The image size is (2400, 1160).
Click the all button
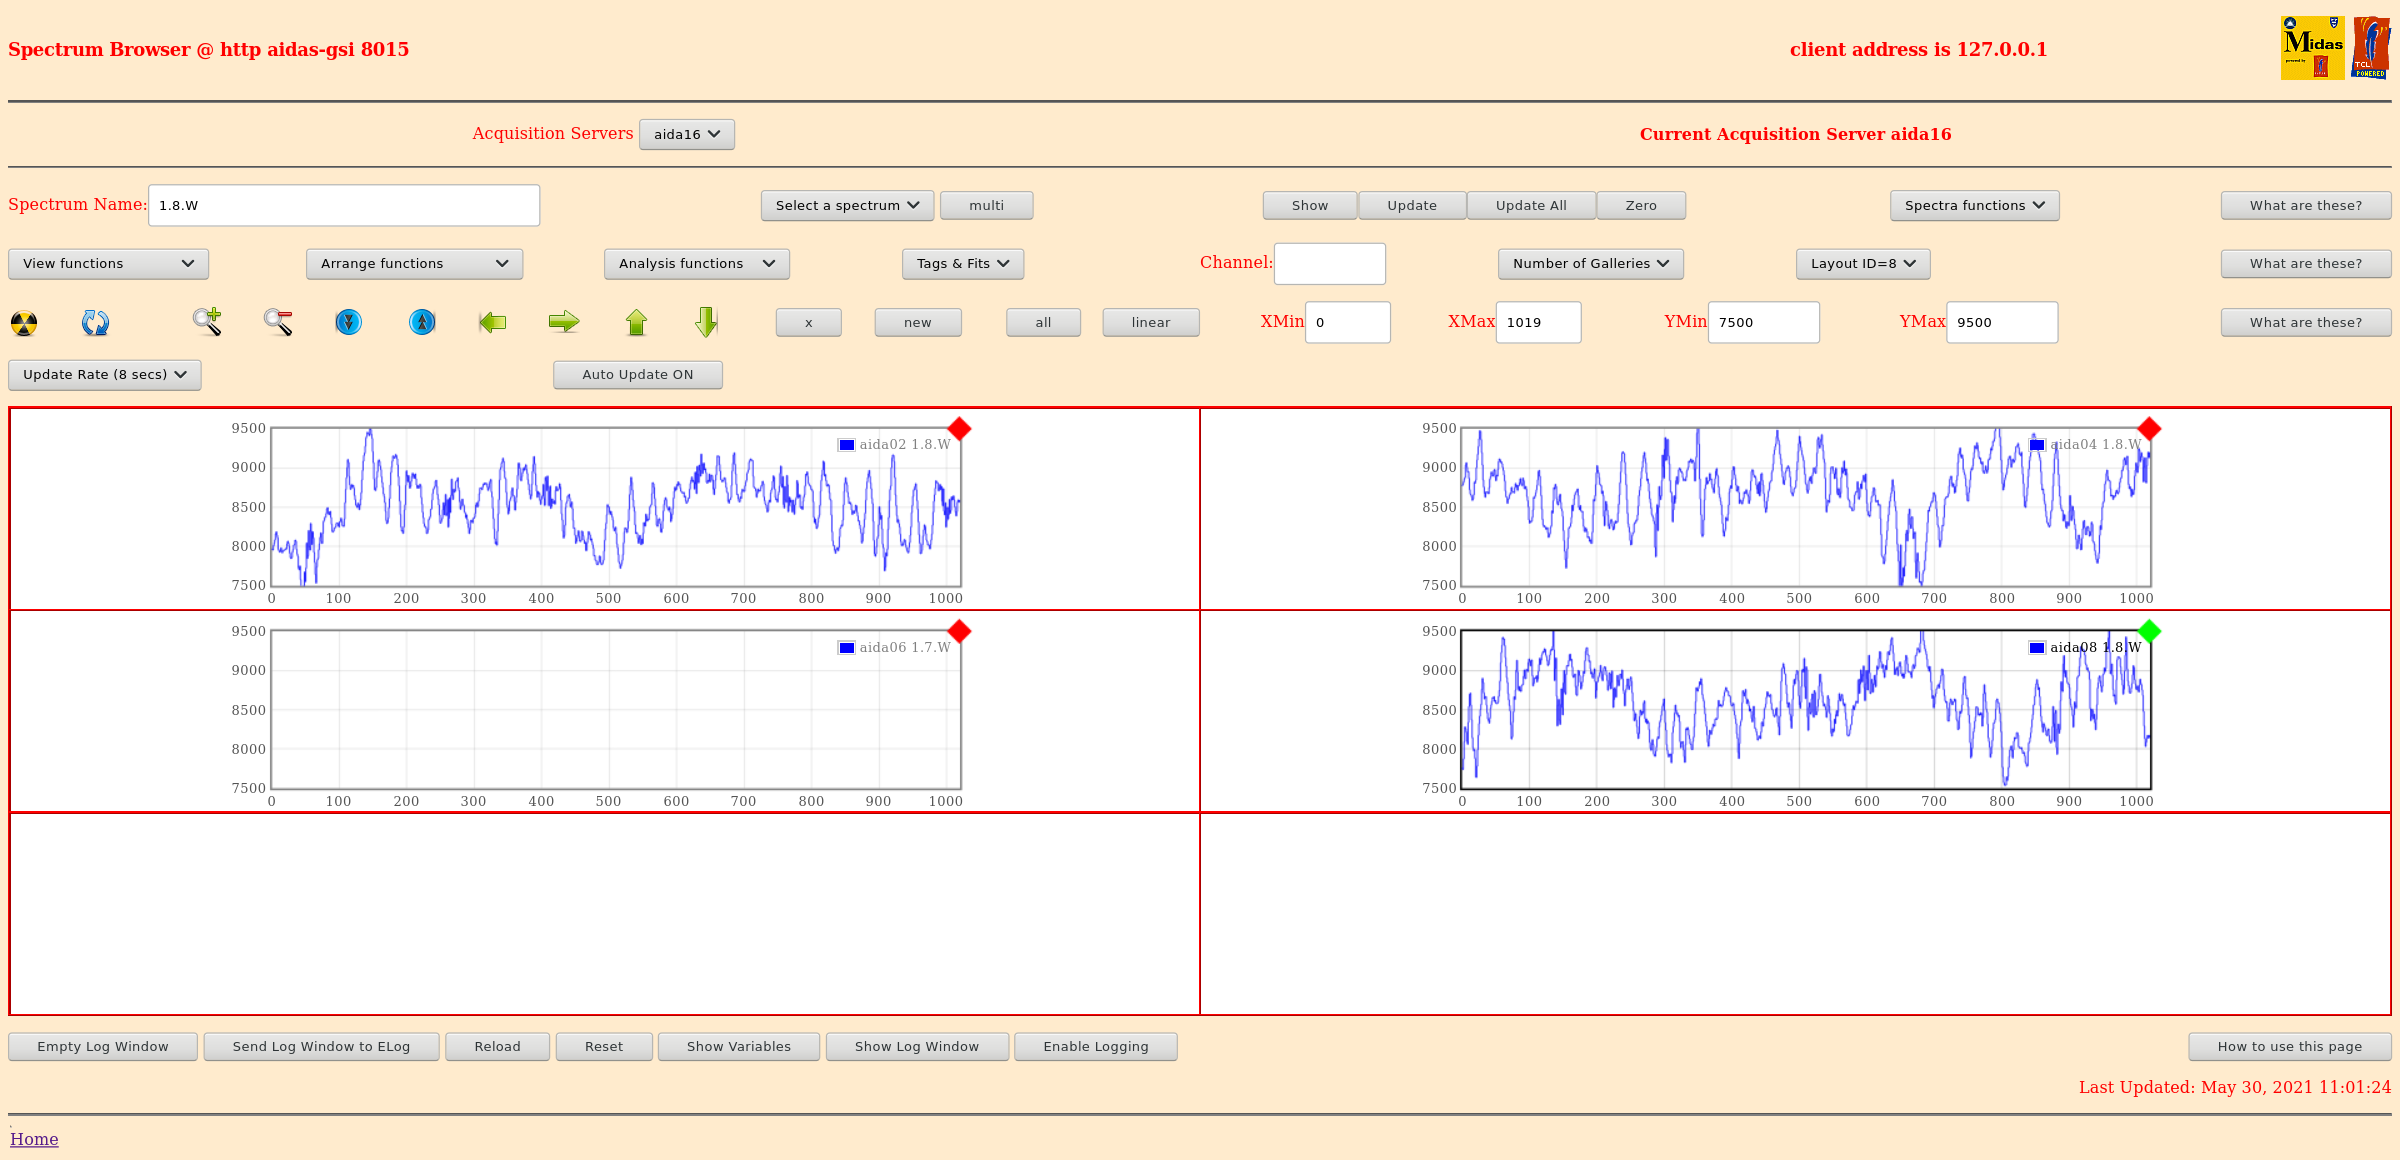1043,323
